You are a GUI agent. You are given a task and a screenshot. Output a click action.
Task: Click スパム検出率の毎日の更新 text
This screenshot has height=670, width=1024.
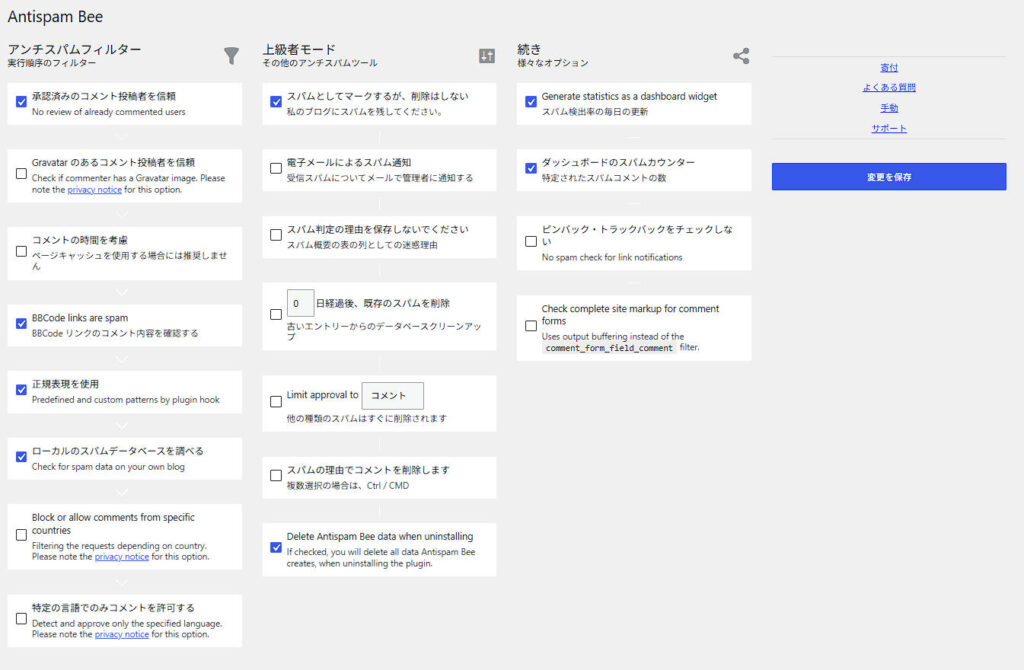coord(595,112)
